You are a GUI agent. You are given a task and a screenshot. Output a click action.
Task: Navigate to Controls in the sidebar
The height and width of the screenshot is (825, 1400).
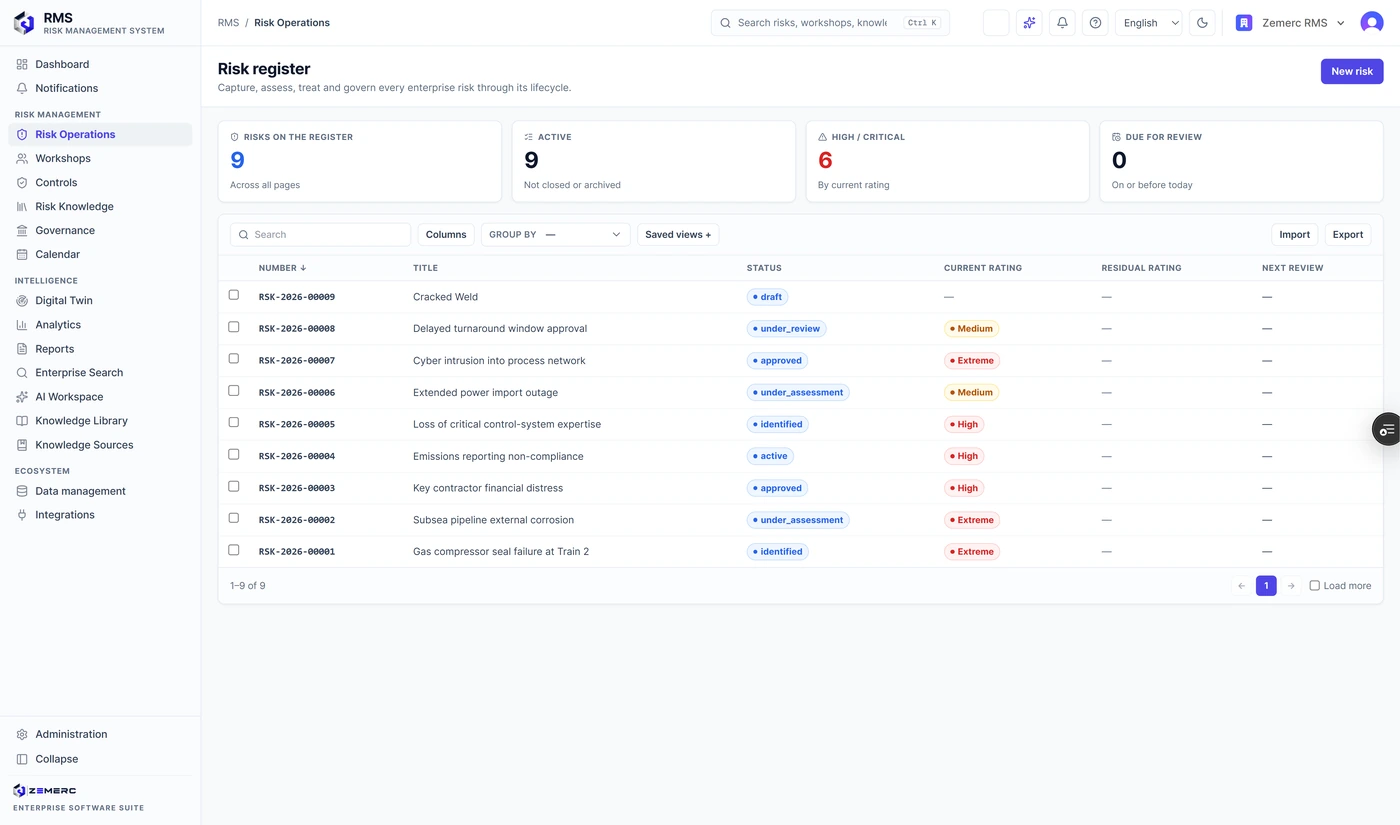(100, 182)
